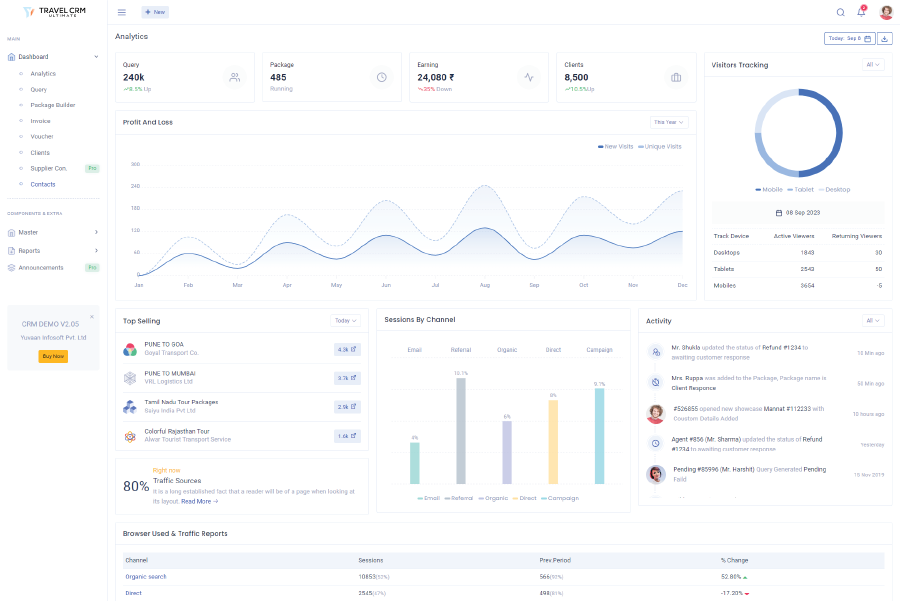Select Invoice from the sidebar menu

tap(40, 121)
